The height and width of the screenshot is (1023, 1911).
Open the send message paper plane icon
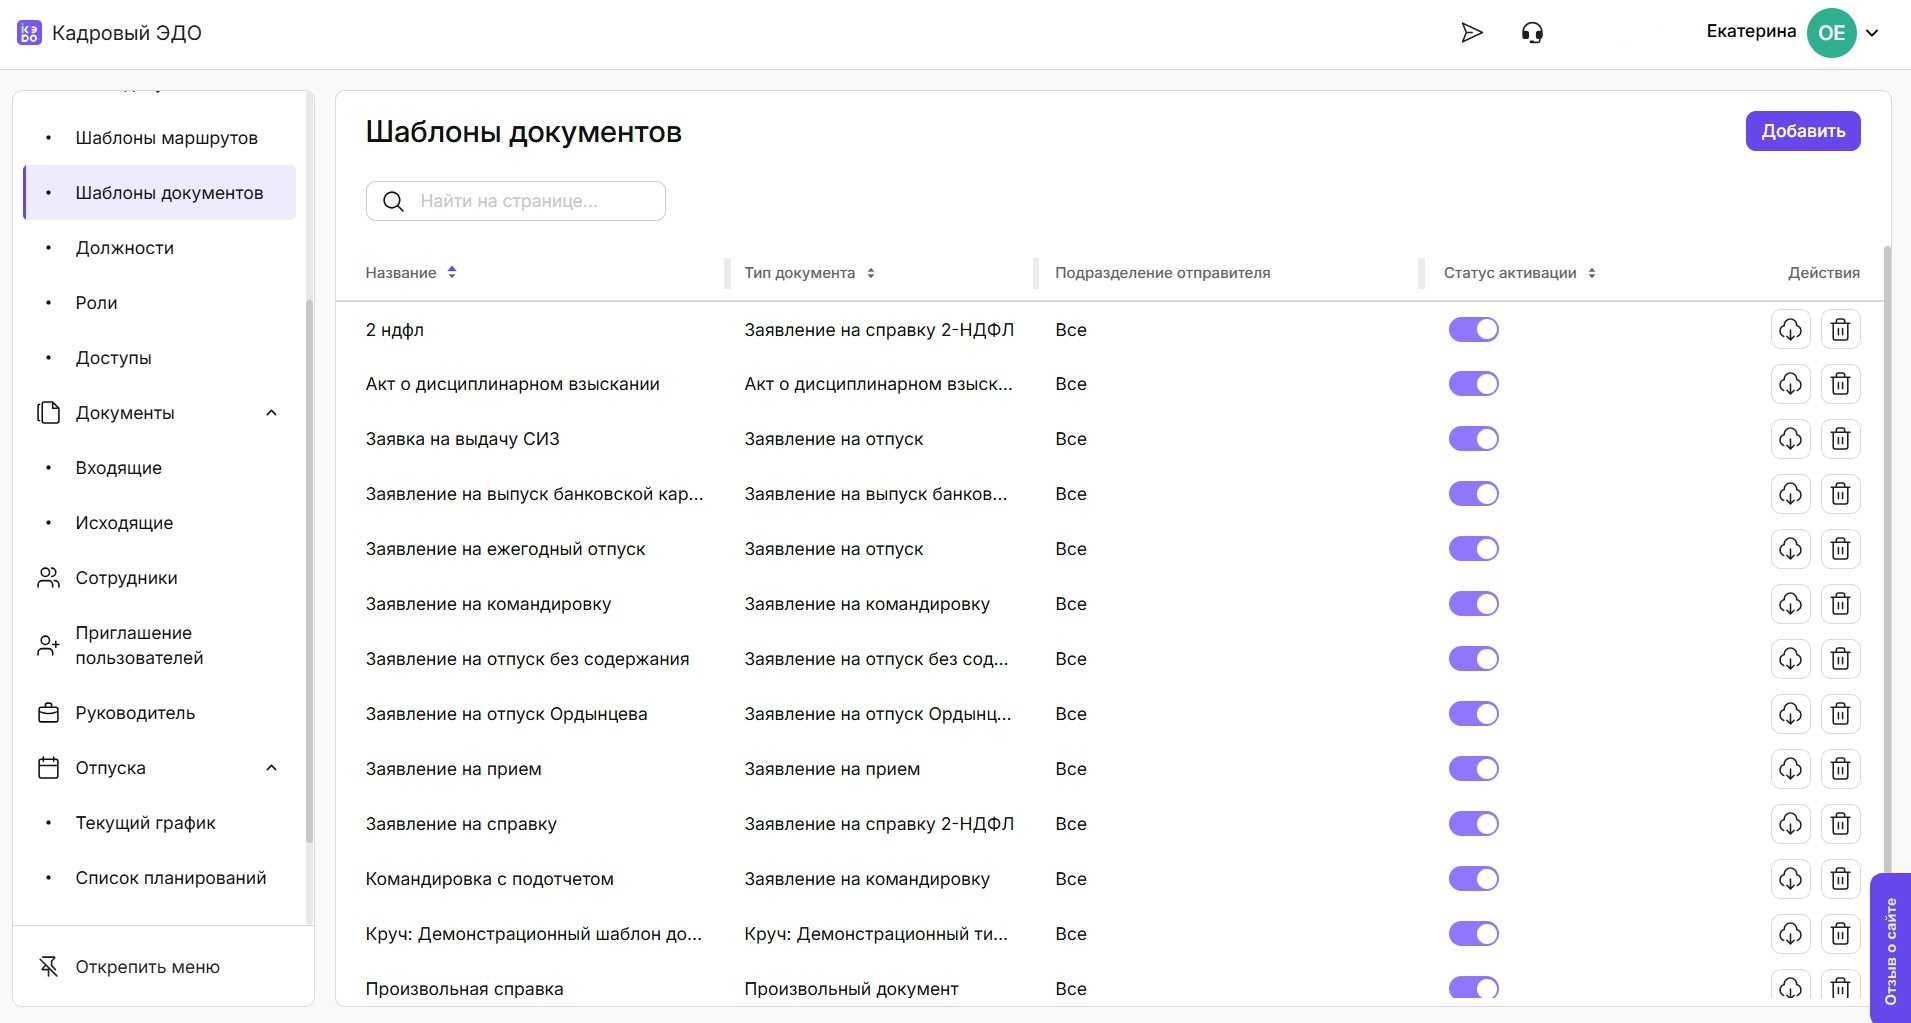[x=1471, y=32]
